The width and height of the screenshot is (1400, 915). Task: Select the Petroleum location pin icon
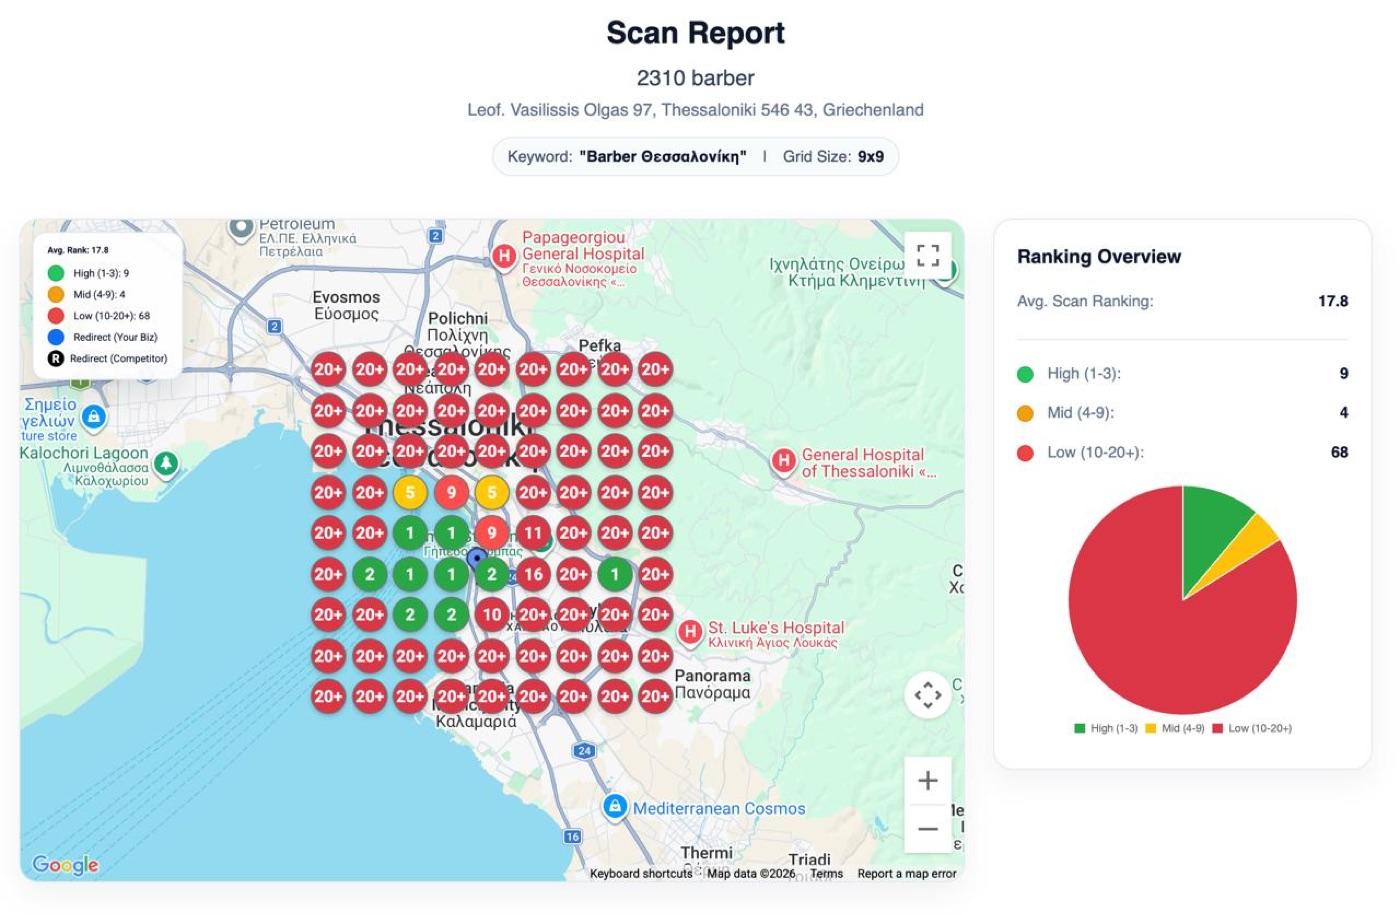(240, 229)
